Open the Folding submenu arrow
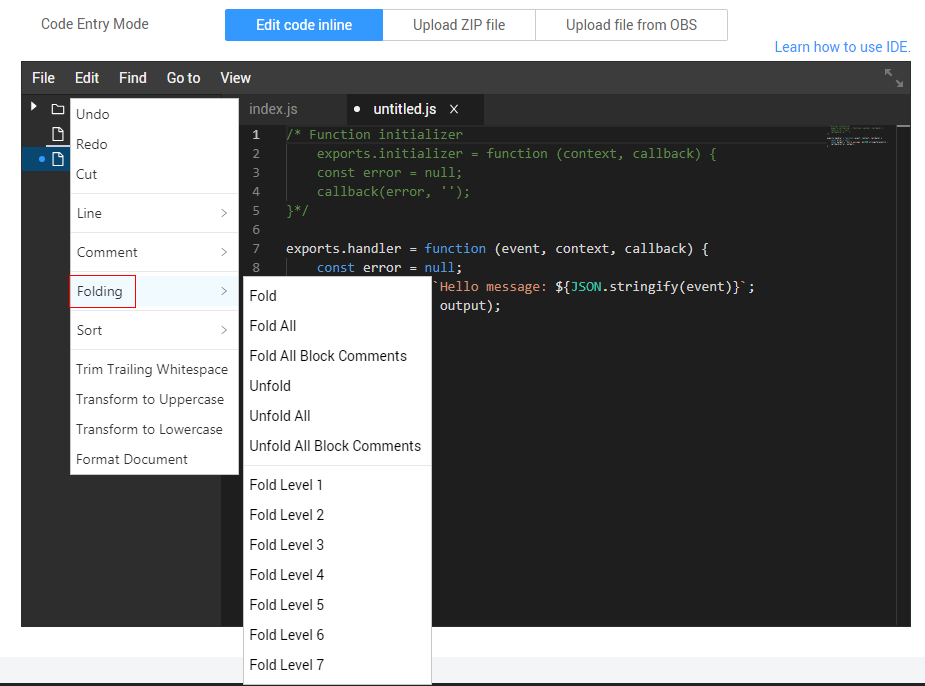Viewport: 925px width, 686px height. pos(224,291)
